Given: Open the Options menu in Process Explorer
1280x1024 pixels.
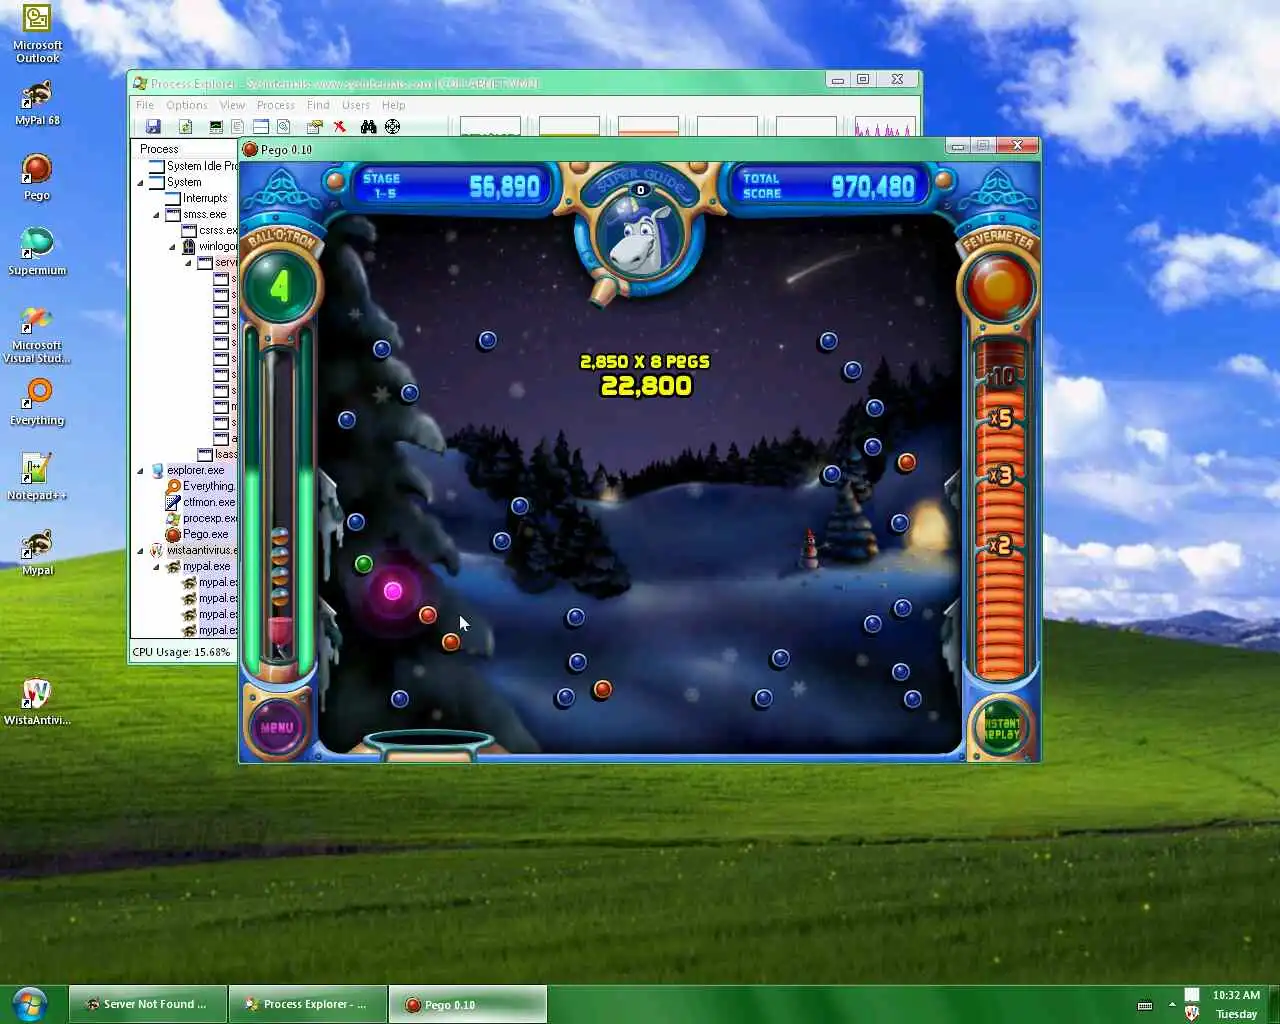Looking at the screenshot, I should coord(187,105).
